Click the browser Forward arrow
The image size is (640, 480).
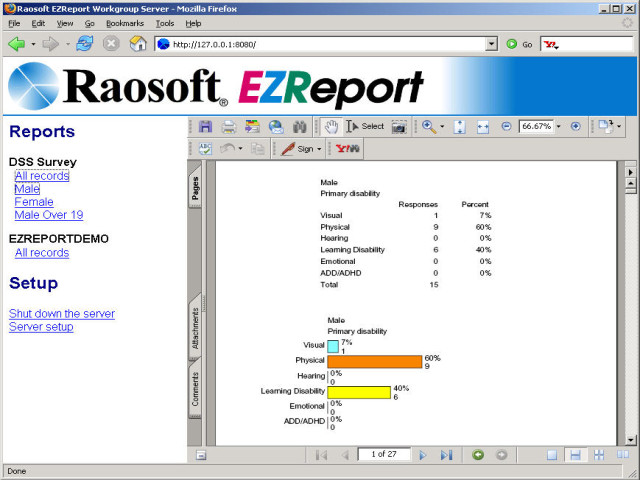(51, 44)
